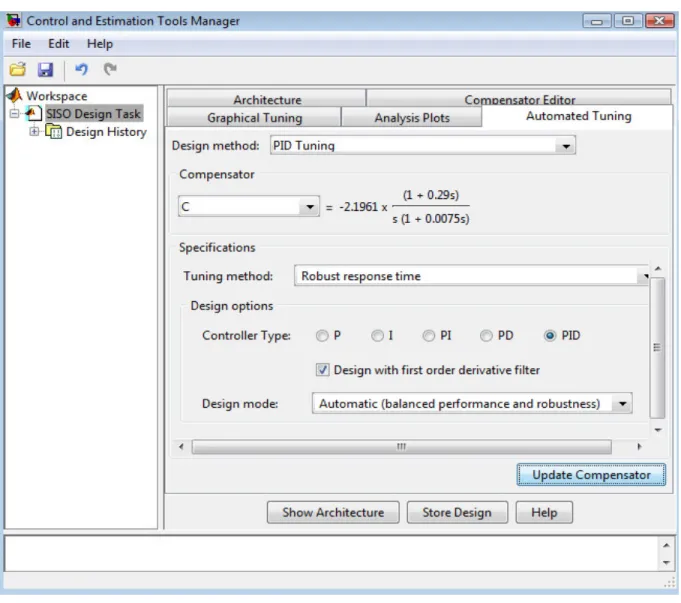This screenshot has width=681, height=603.
Task: Click the Design History folder icon
Action: pos(54,131)
